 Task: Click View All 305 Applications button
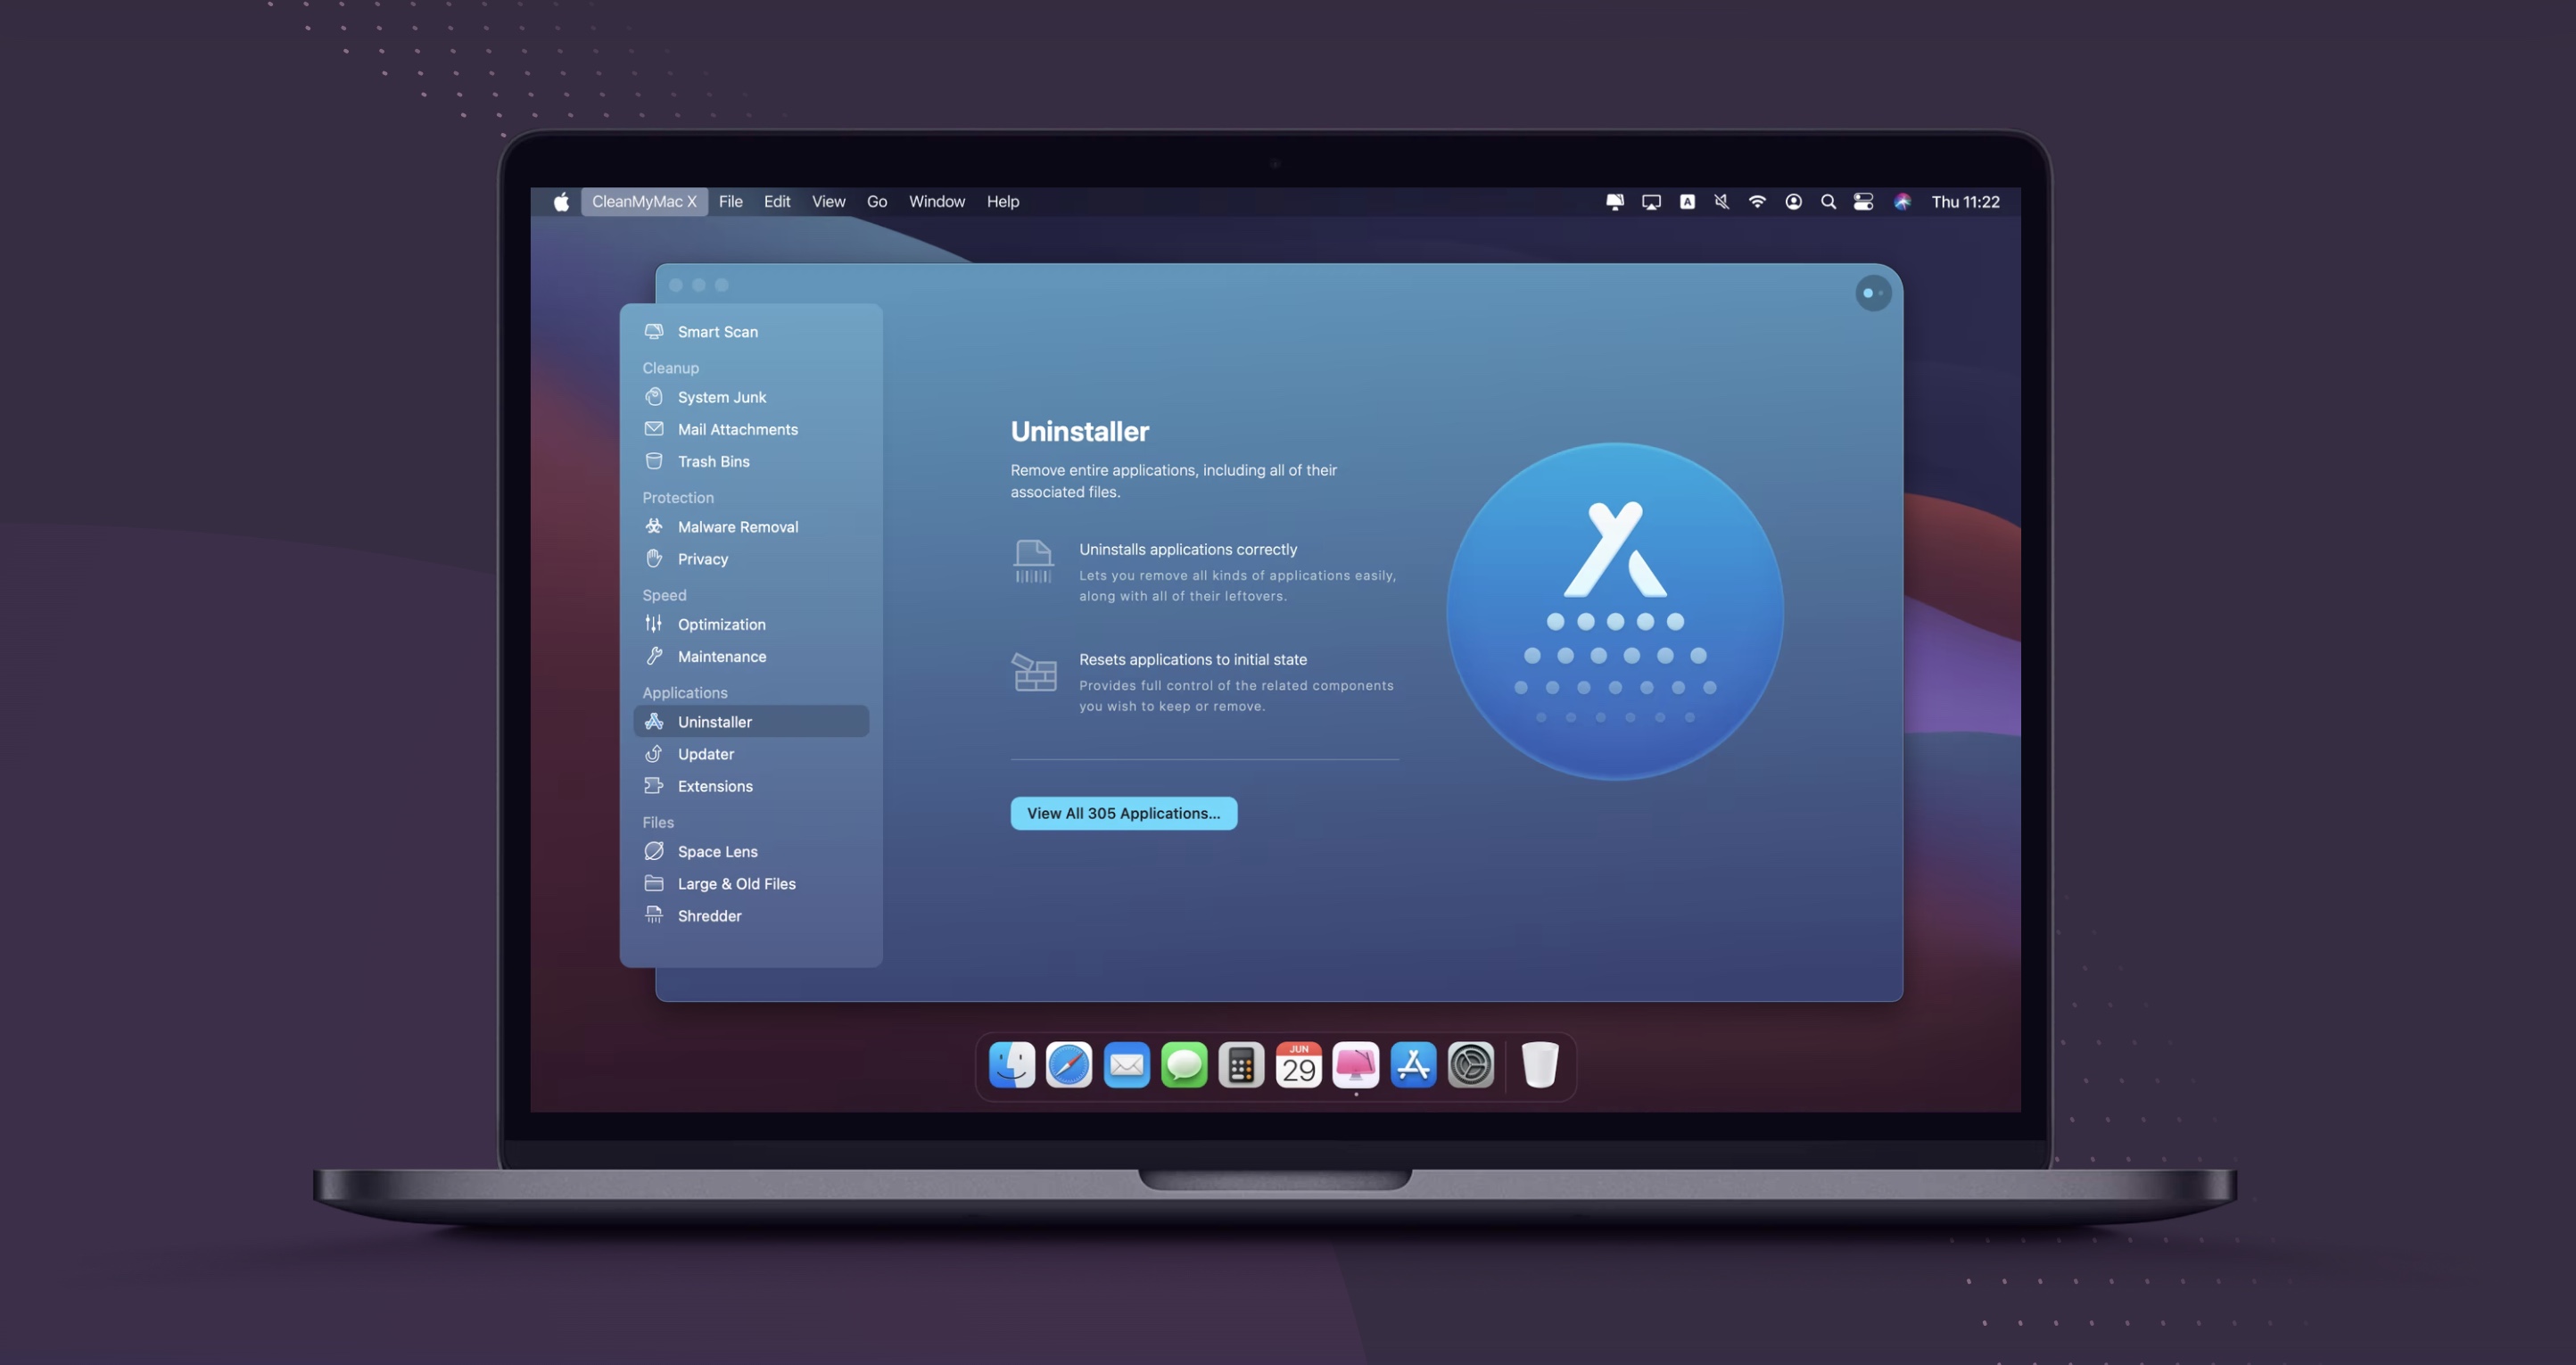[1123, 813]
